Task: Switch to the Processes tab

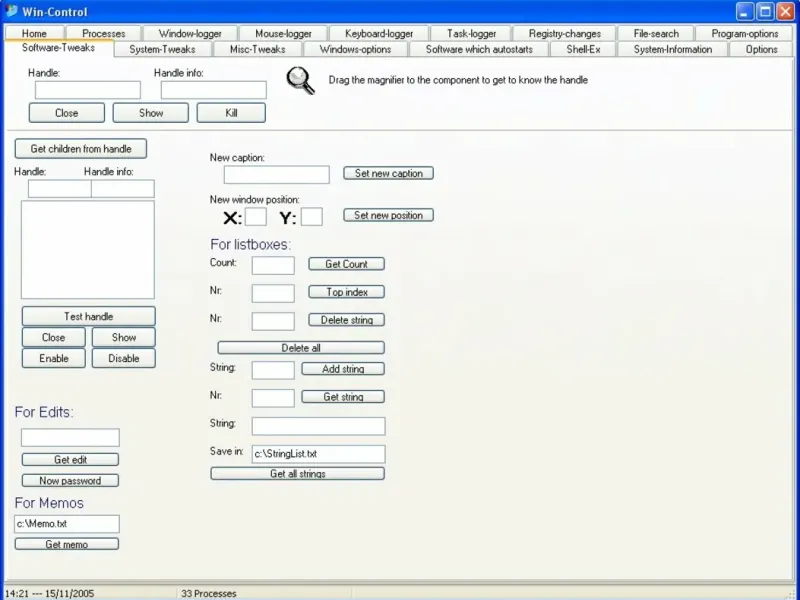Action: pos(104,34)
